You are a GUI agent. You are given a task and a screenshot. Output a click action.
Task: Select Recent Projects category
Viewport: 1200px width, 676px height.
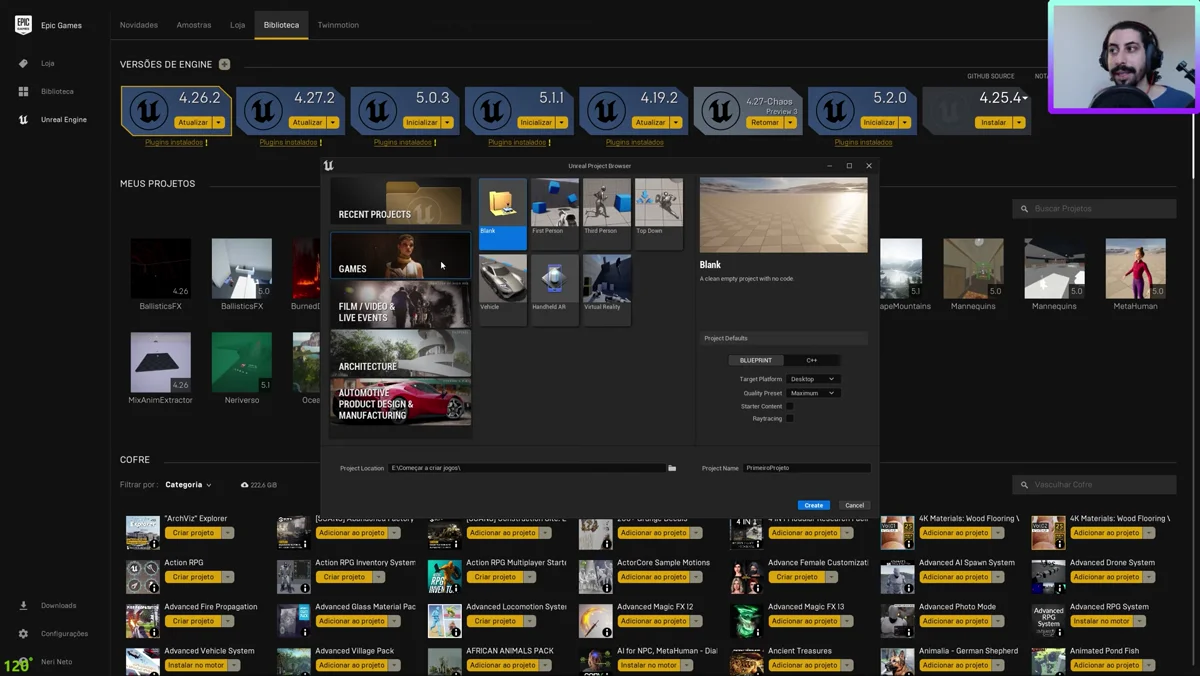(400, 201)
